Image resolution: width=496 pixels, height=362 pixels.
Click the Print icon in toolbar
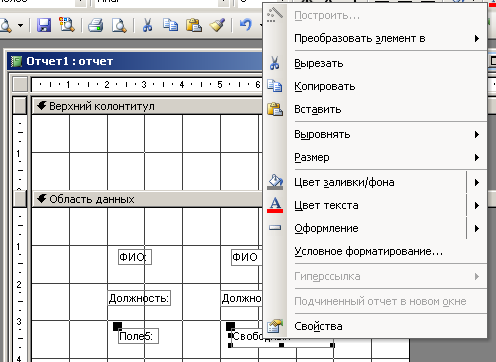tap(96, 25)
